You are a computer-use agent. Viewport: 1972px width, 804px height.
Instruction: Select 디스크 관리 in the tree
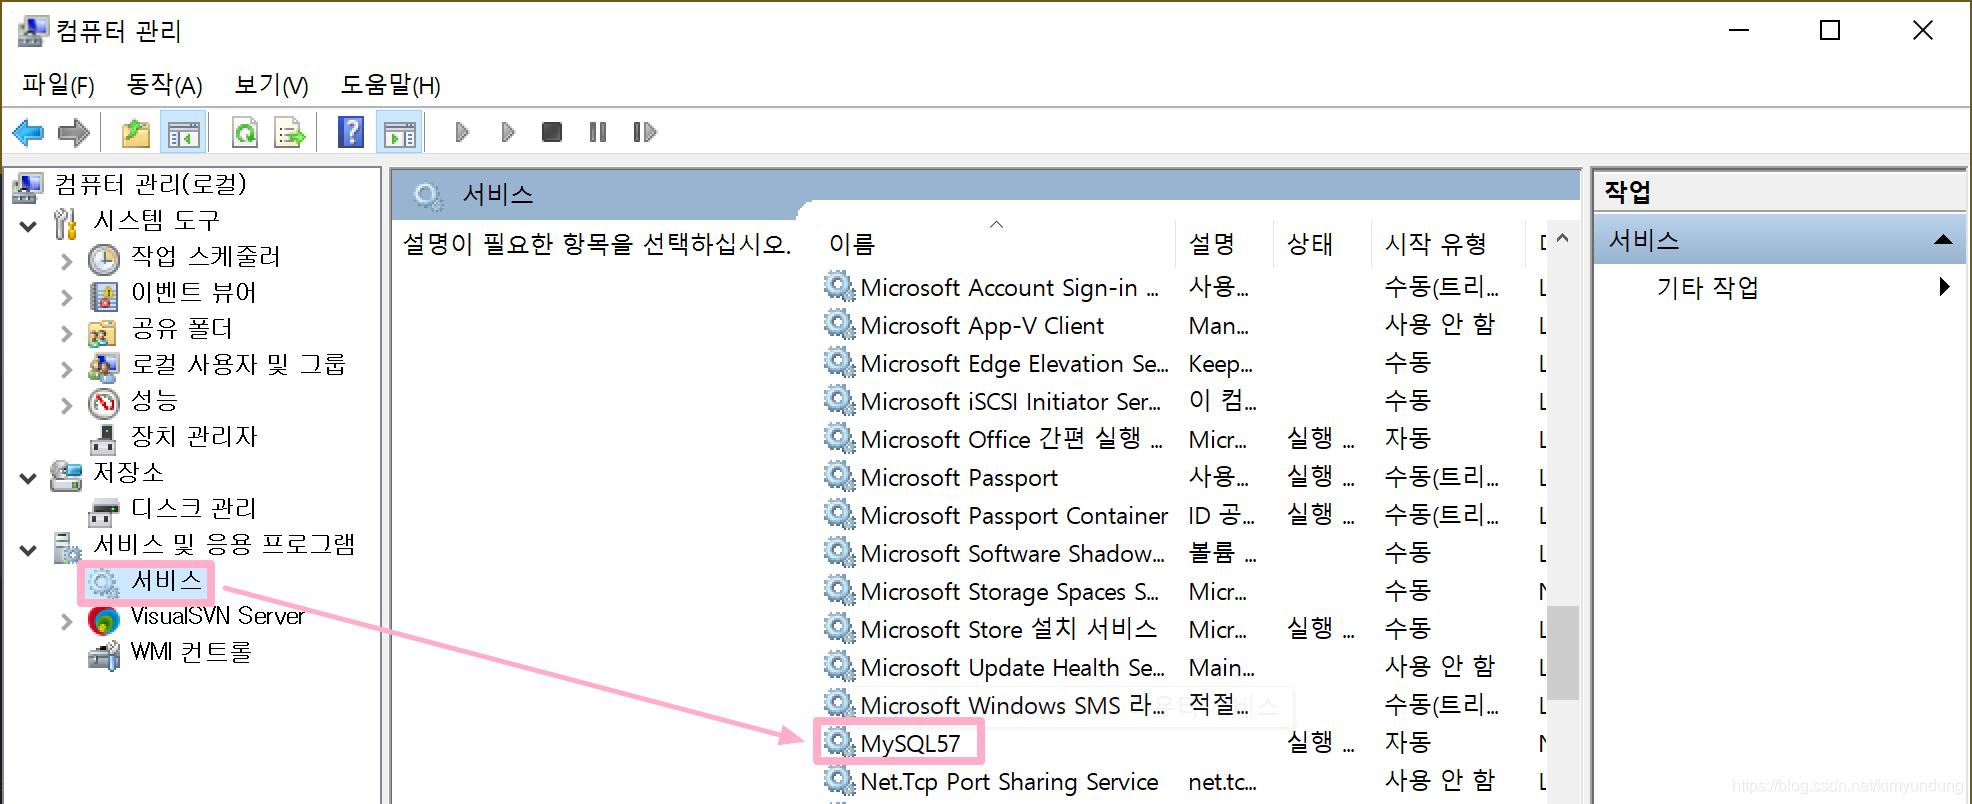point(194,509)
